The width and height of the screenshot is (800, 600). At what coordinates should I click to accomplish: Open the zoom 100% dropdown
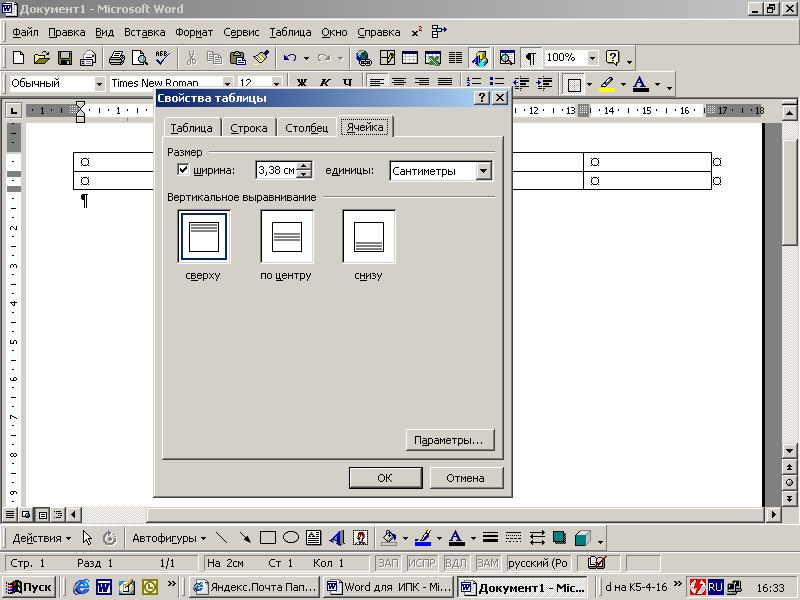pos(592,58)
